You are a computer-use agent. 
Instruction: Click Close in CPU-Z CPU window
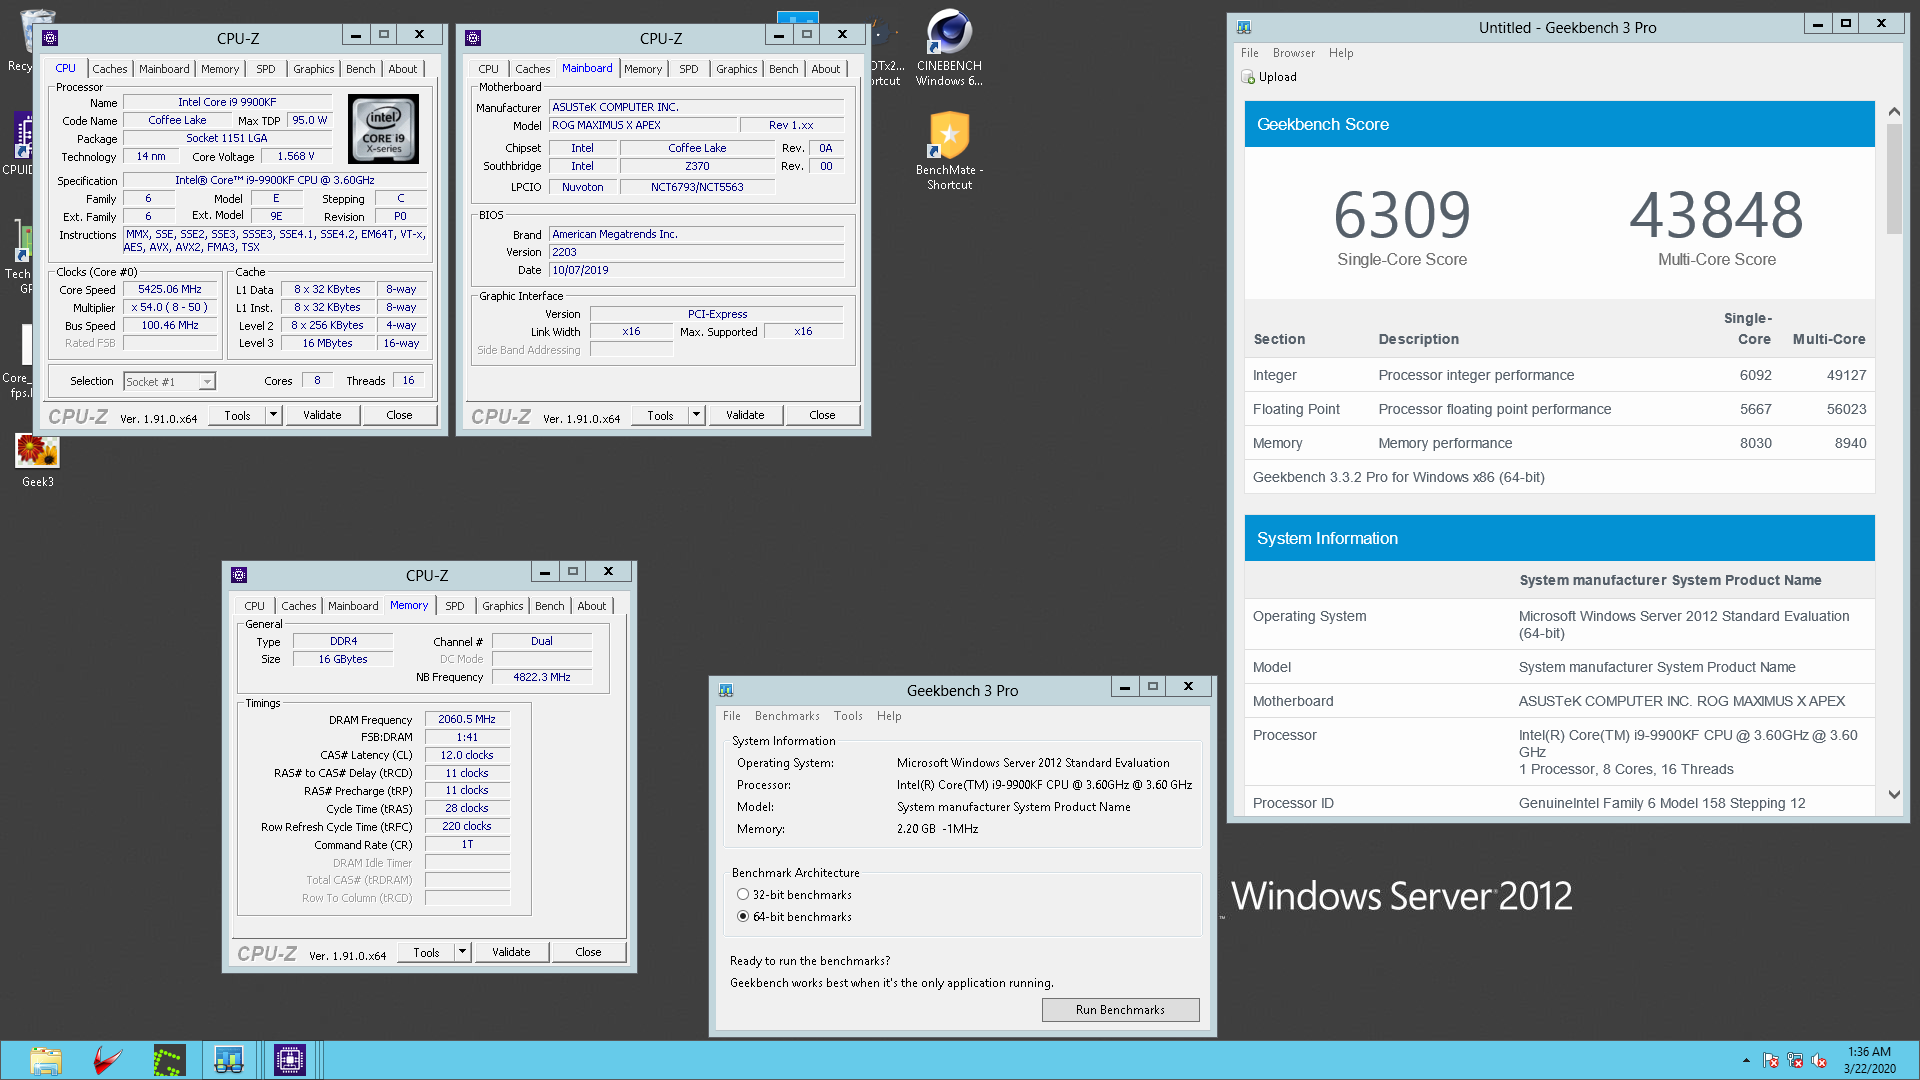point(399,415)
